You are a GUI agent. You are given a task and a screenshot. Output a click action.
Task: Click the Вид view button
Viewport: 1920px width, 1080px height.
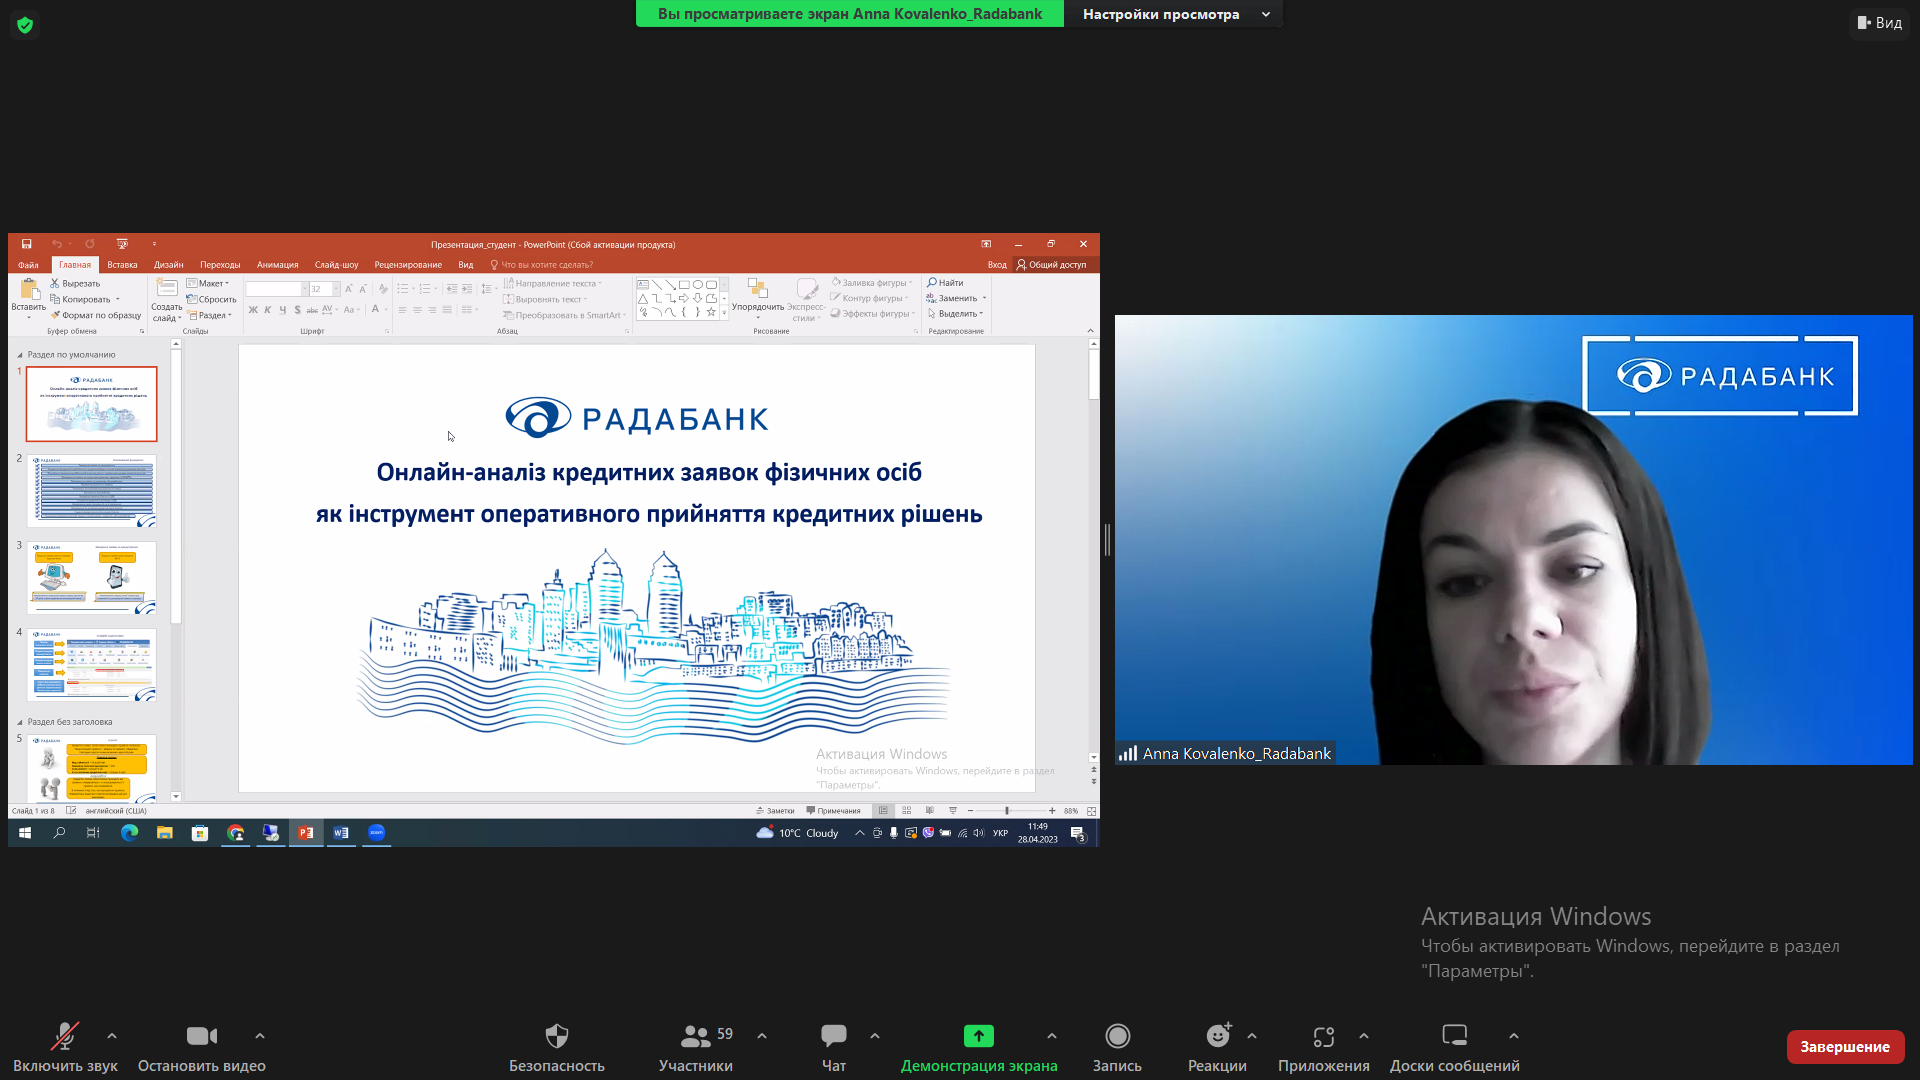point(1880,22)
